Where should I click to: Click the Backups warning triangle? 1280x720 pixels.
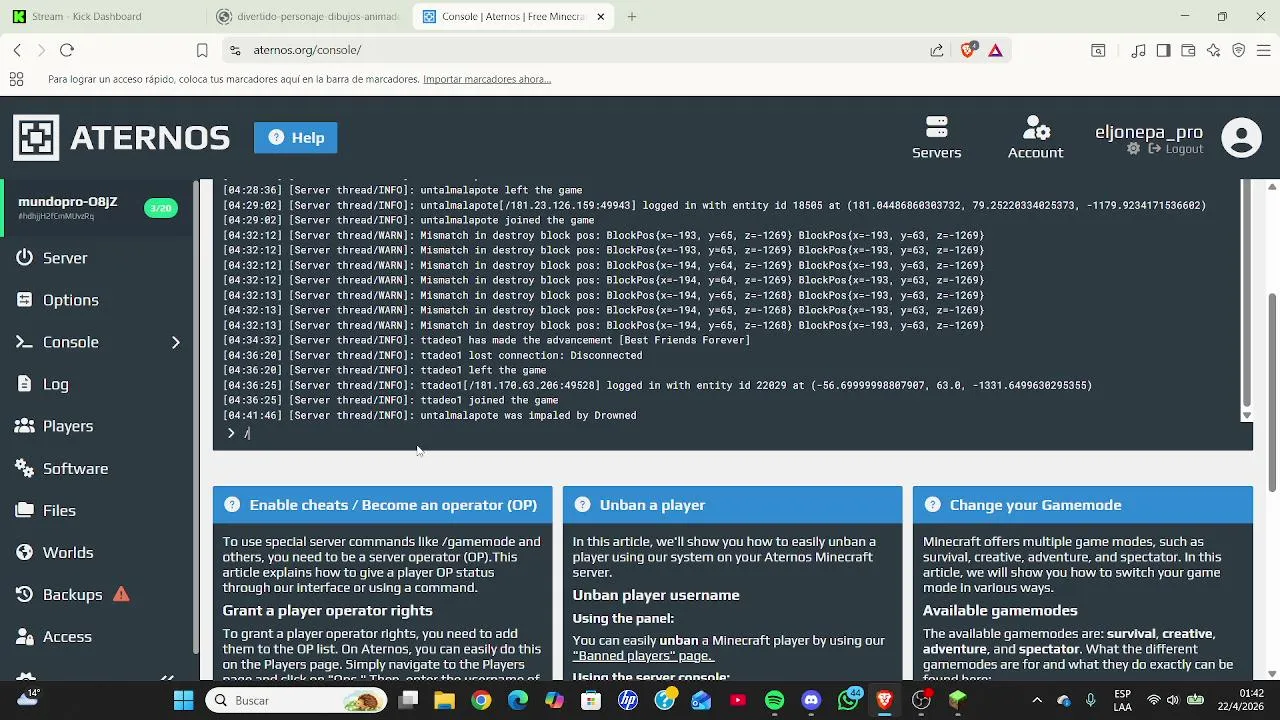click(x=121, y=594)
